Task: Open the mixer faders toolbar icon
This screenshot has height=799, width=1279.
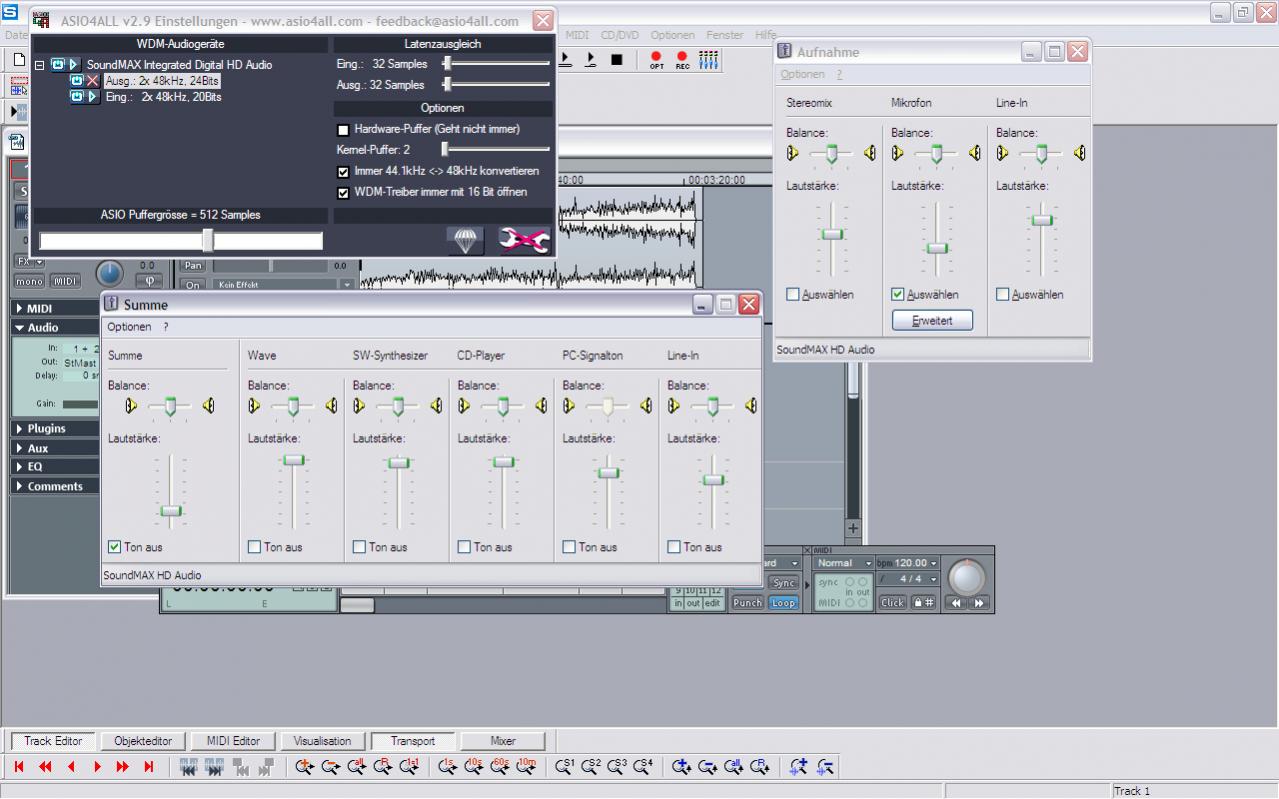Action: pos(708,60)
